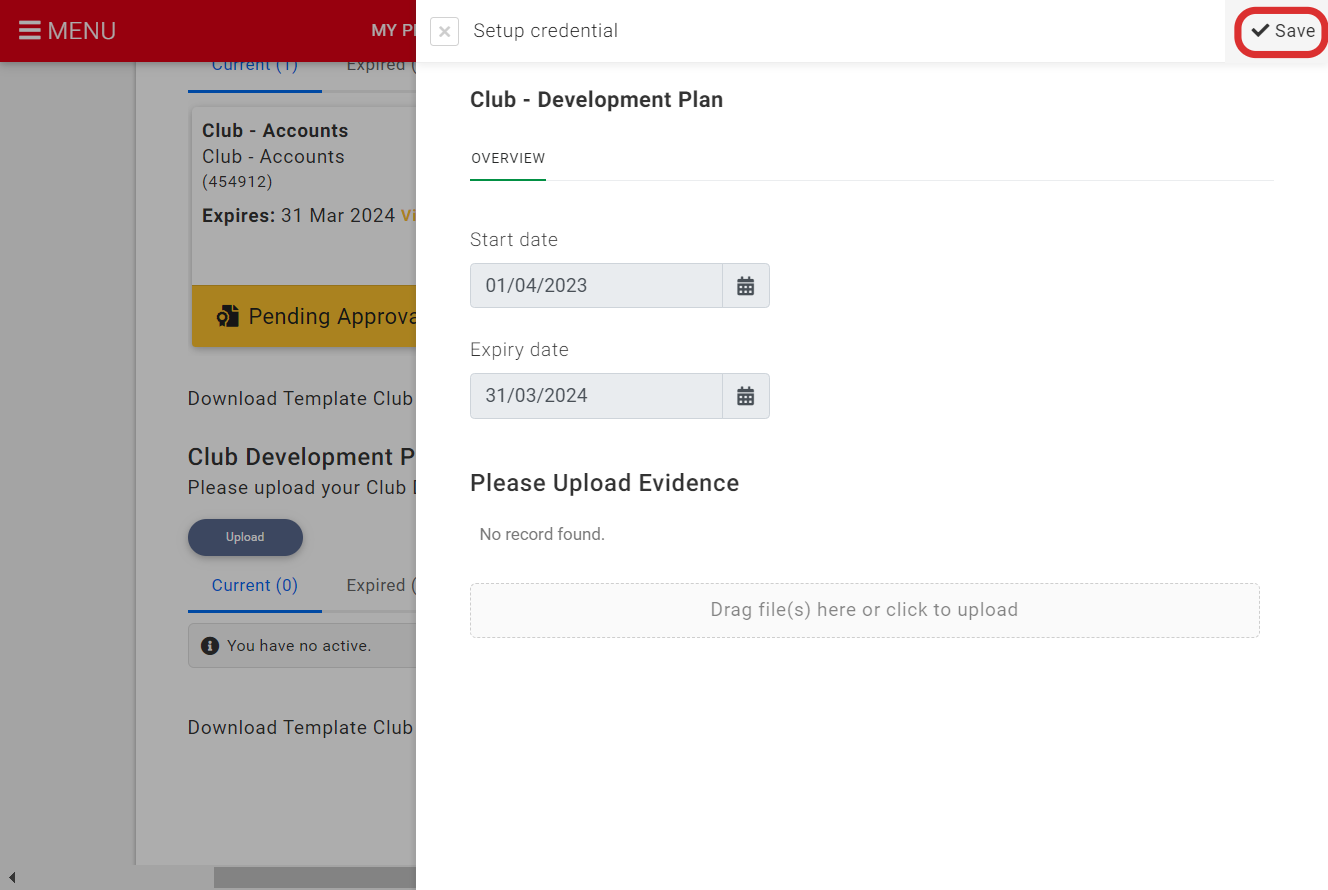Click the drag files upload area
The width and height of the screenshot is (1328, 890).
pyautogui.click(x=864, y=610)
